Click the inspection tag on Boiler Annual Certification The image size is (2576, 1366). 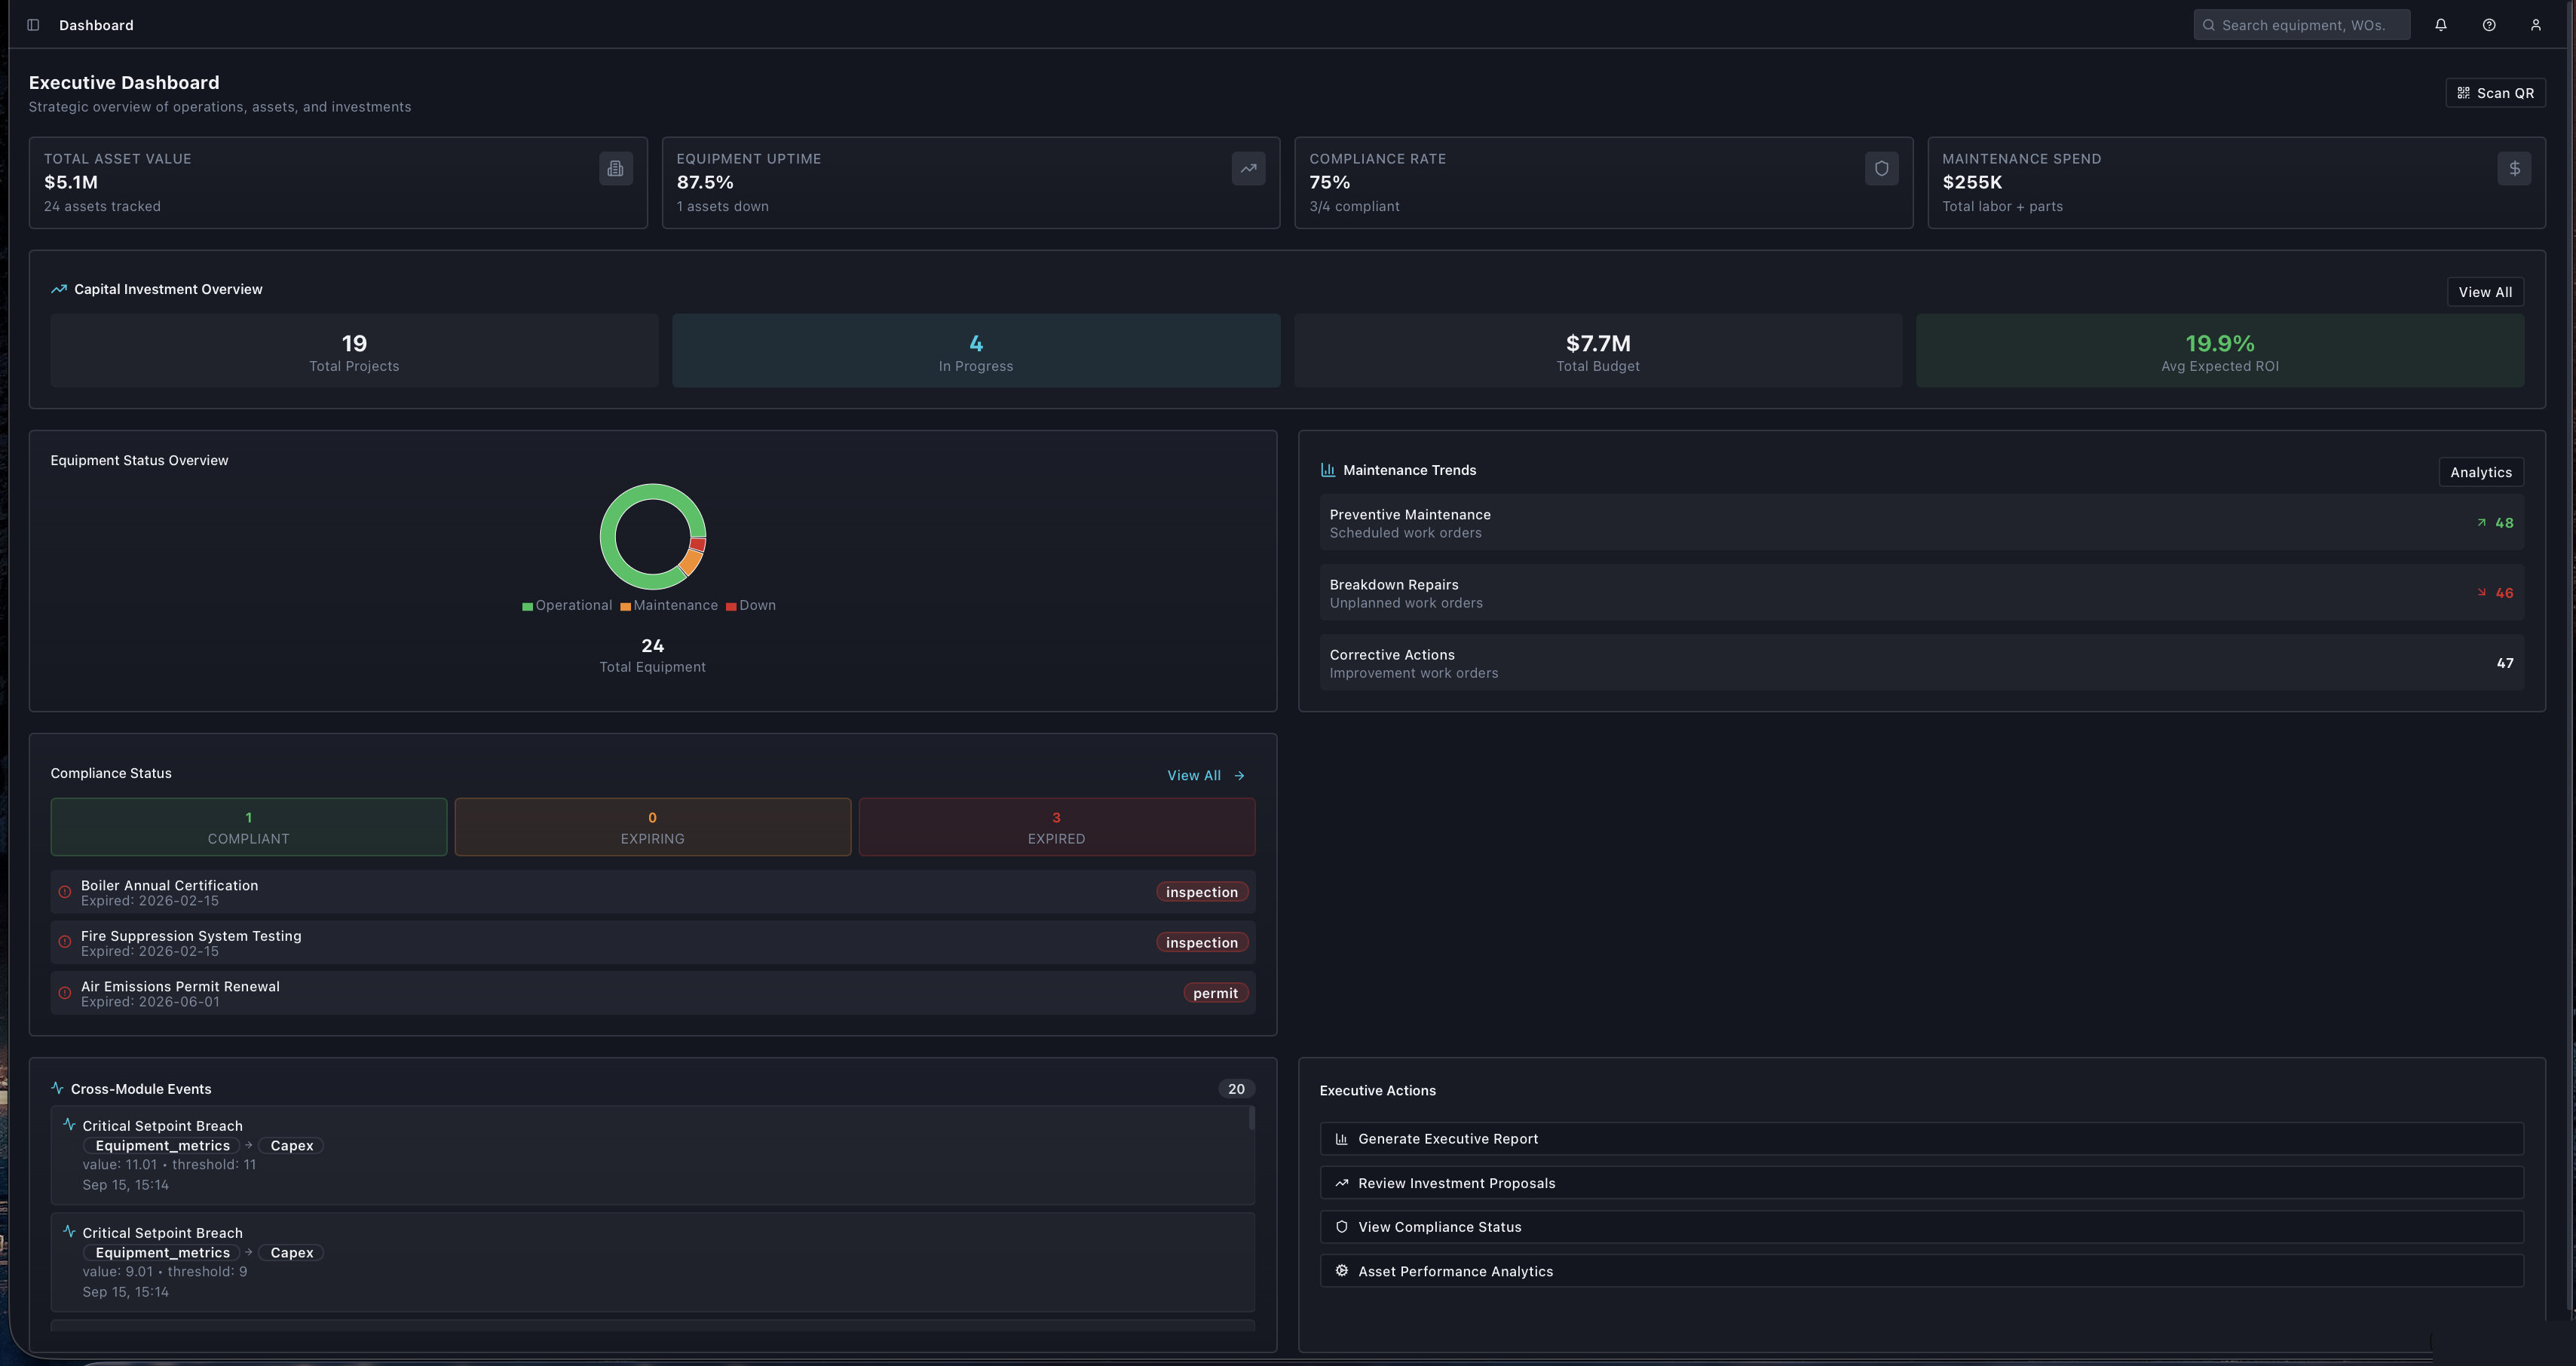pyautogui.click(x=1202, y=892)
